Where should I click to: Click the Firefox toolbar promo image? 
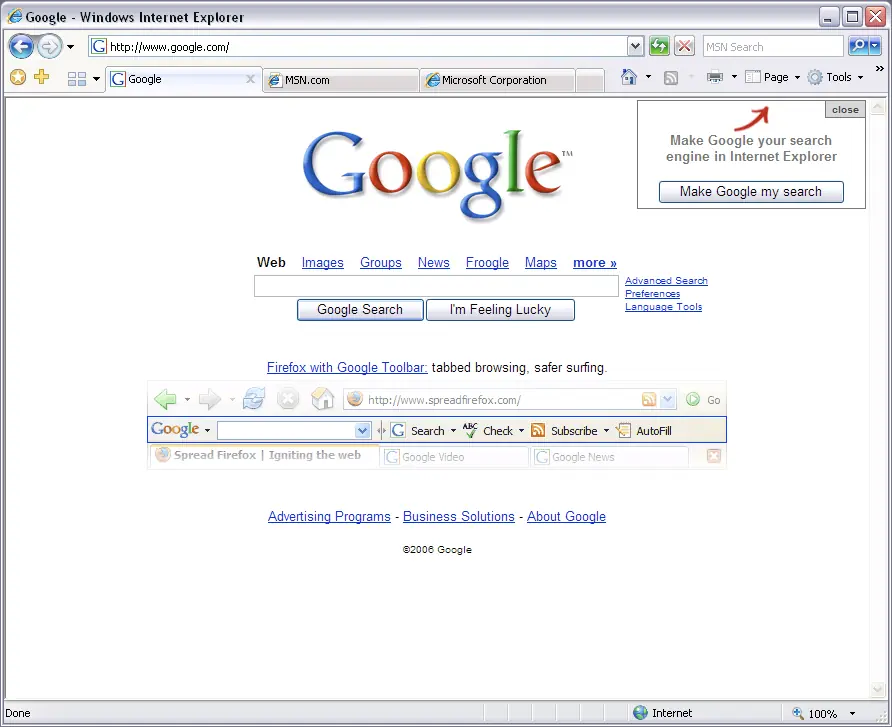point(437,425)
